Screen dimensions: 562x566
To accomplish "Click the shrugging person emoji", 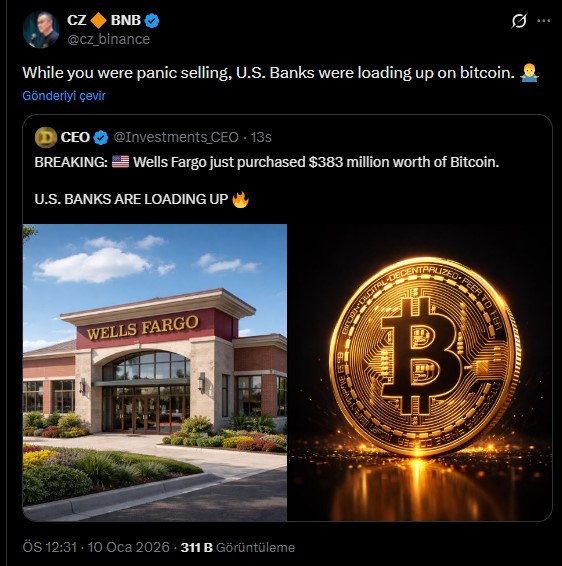I will point(529,73).
